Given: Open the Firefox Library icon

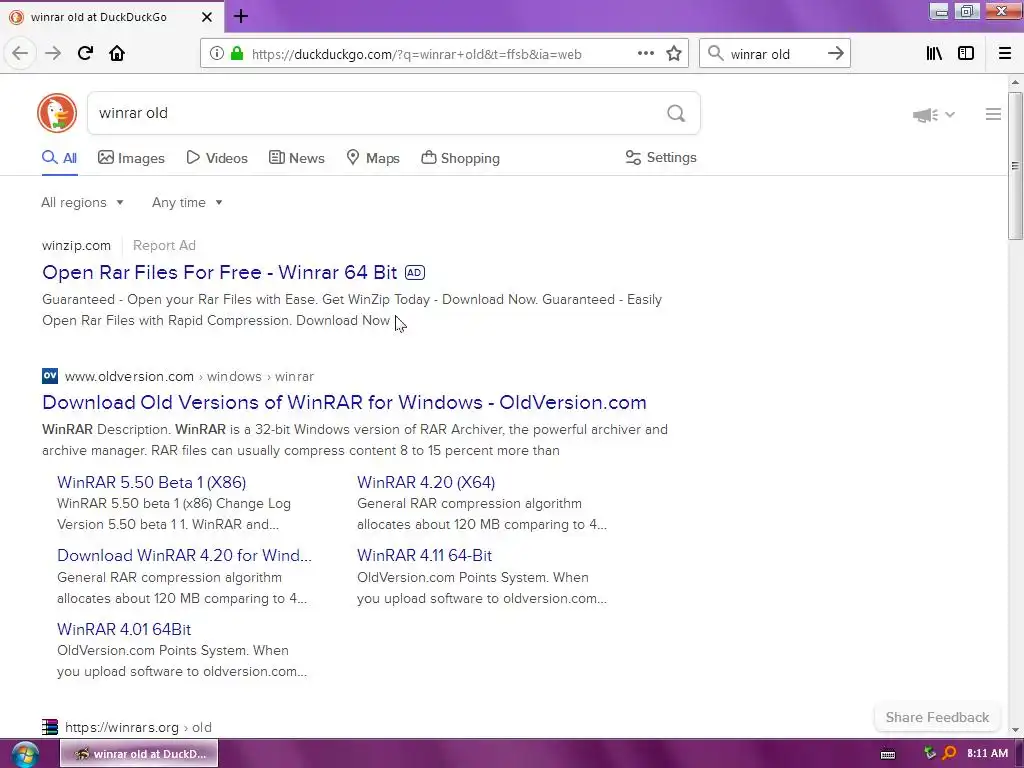Looking at the screenshot, I should tap(935, 54).
